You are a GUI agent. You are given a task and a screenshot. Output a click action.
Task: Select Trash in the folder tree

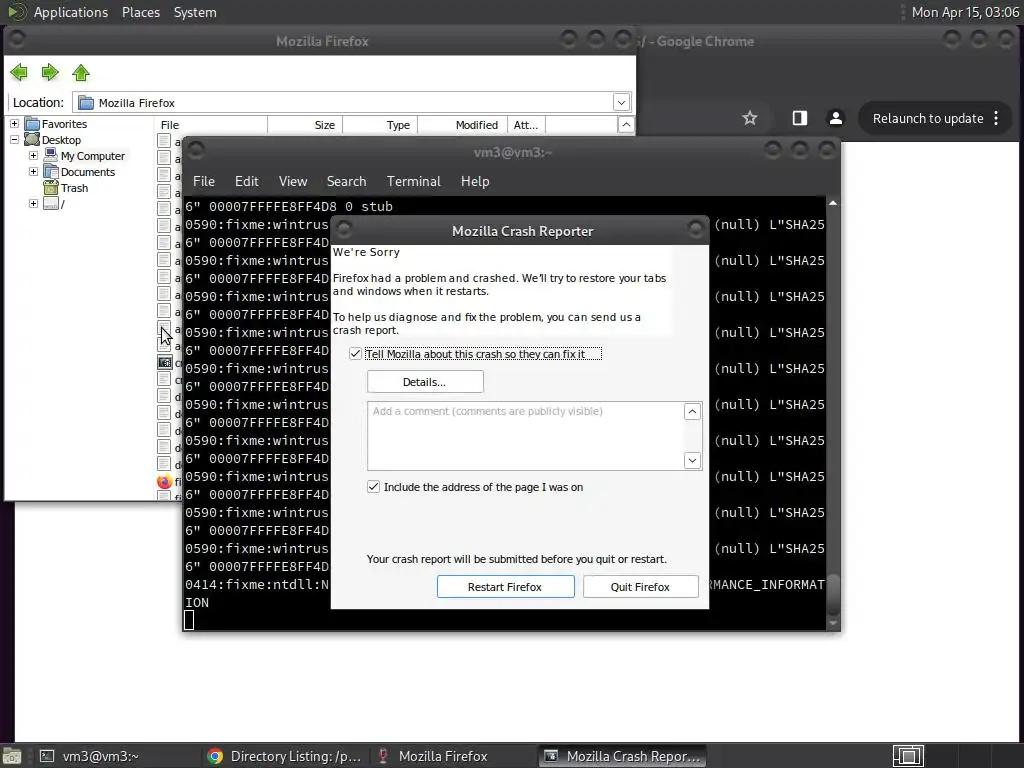[x=74, y=188]
